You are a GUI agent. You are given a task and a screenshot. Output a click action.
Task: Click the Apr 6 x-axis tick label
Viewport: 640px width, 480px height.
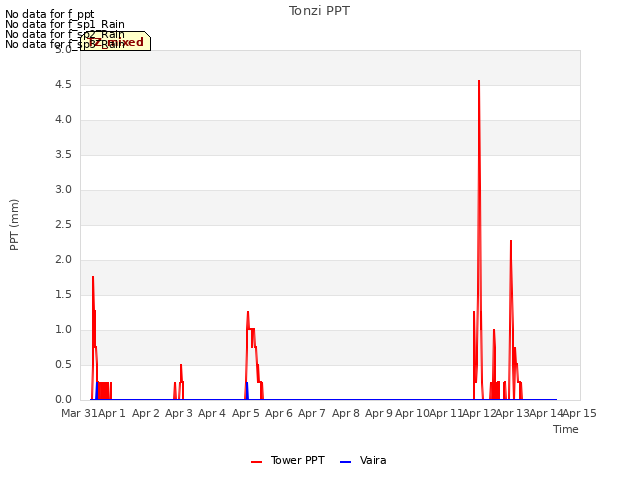tap(279, 413)
